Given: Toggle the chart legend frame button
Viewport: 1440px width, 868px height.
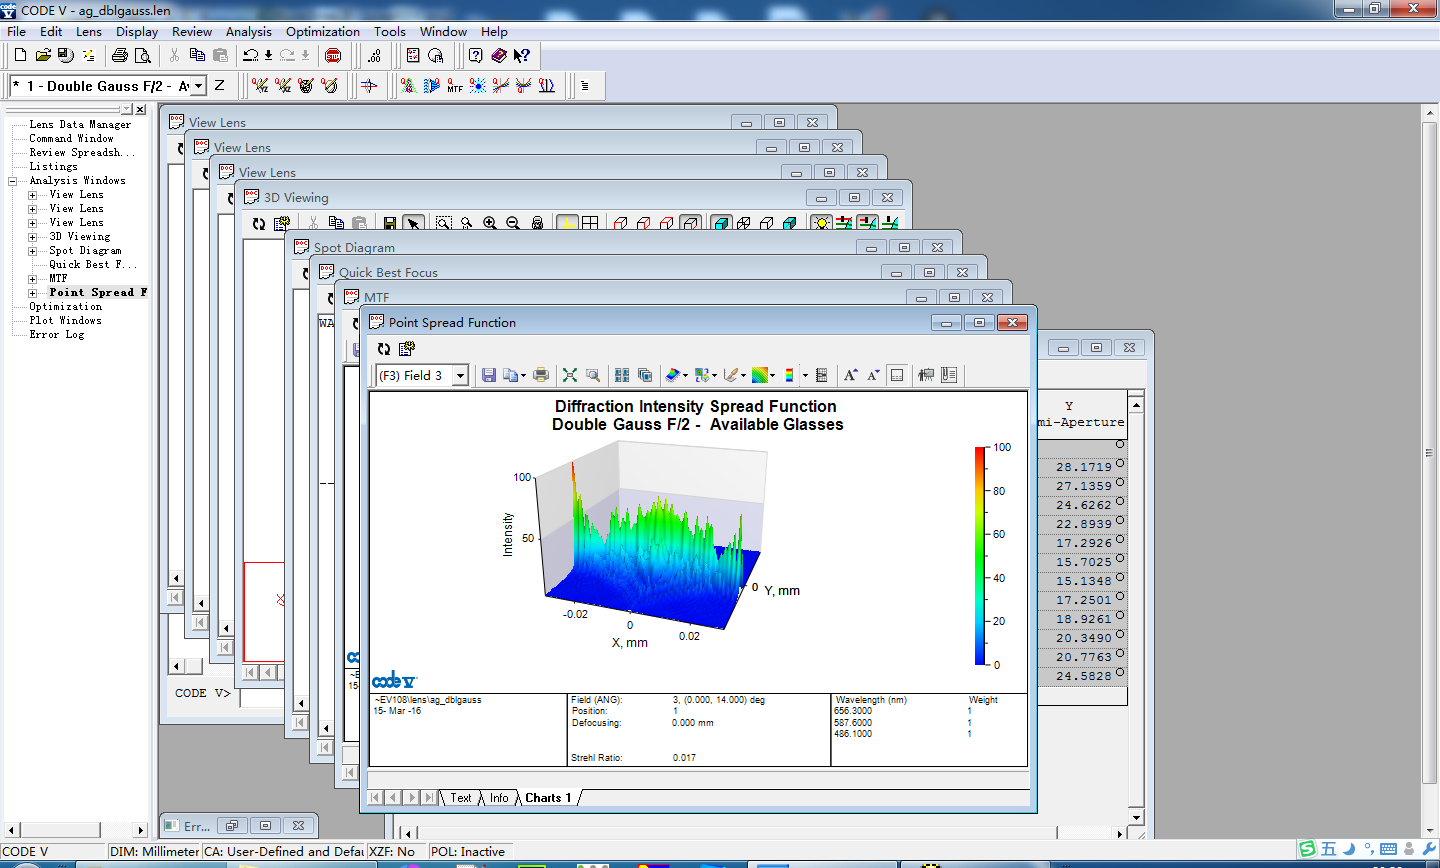Looking at the screenshot, I should click(897, 375).
